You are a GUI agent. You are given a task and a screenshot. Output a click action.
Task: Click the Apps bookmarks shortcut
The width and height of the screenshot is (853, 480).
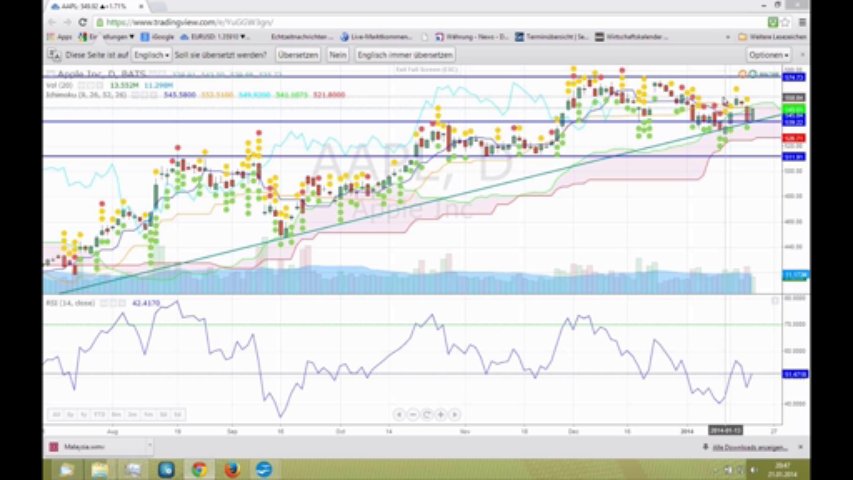[60, 37]
